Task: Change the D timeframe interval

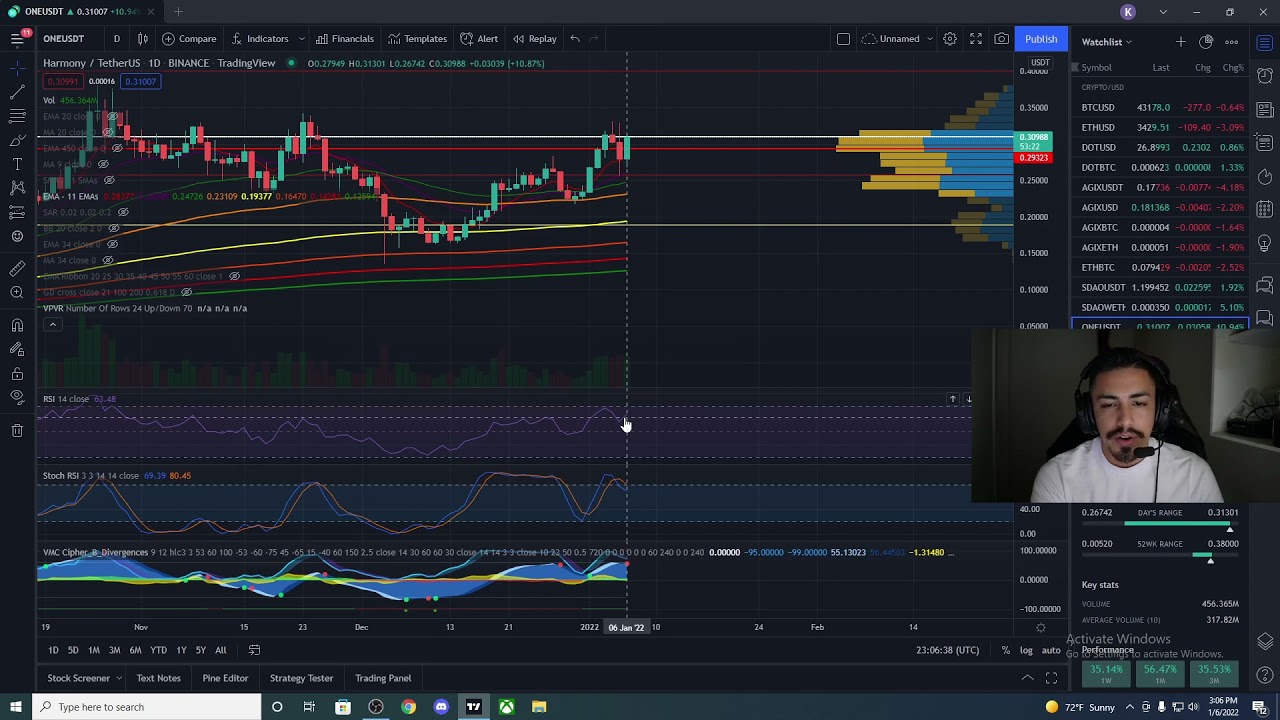Action: [116, 39]
